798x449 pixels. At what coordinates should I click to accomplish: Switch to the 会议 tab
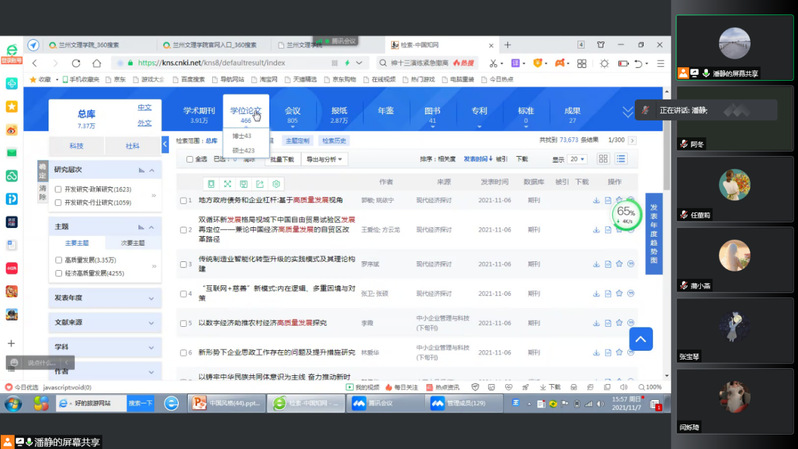coord(292,115)
